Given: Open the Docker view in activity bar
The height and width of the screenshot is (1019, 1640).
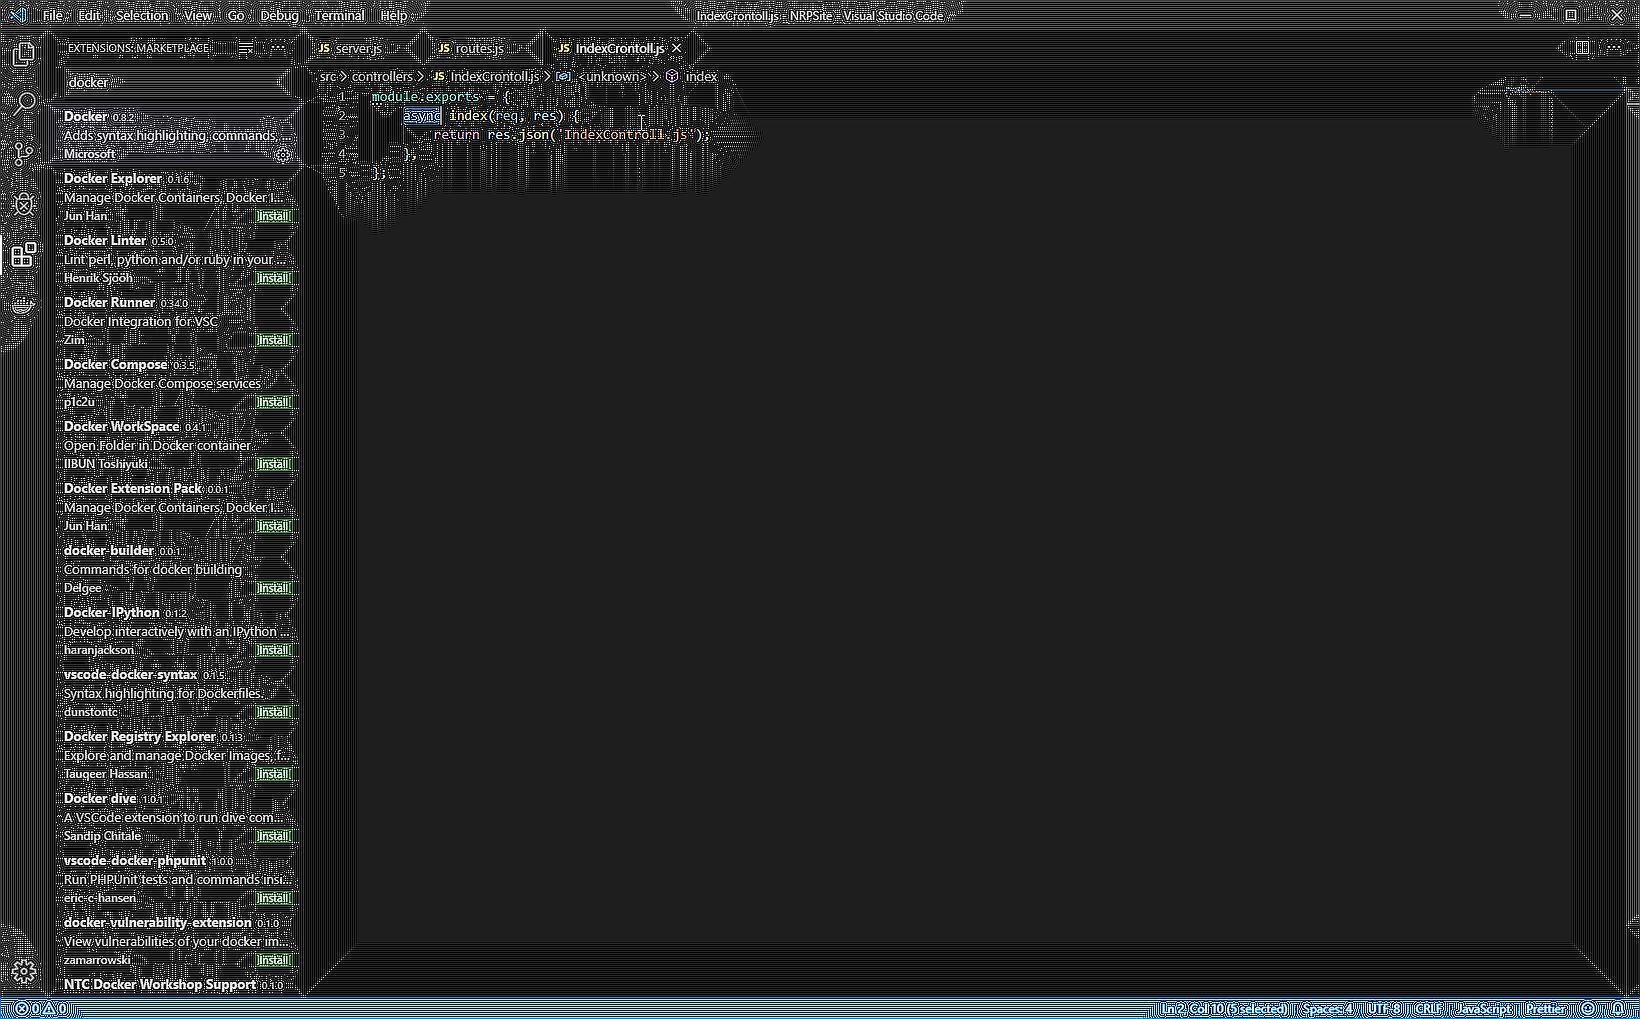Looking at the screenshot, I should (23, 305).
